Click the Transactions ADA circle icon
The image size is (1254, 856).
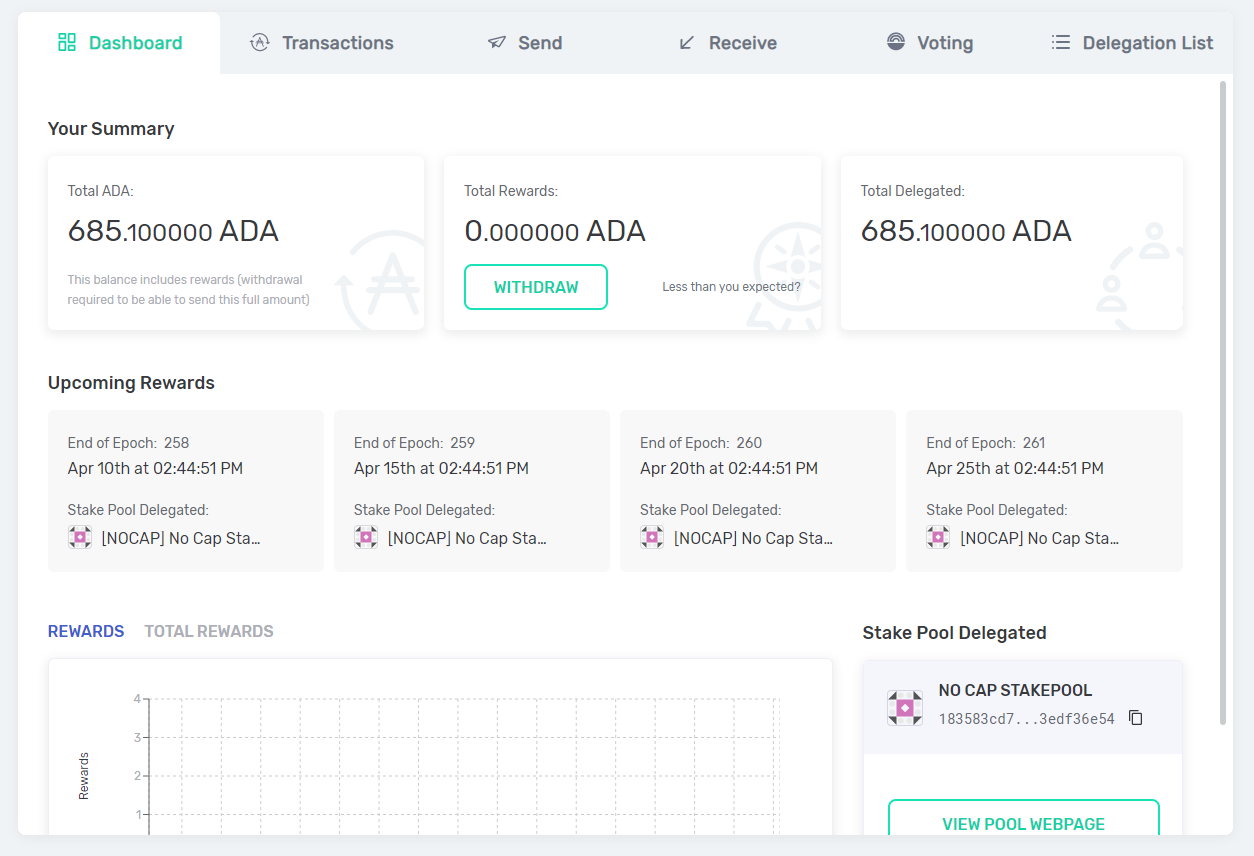coord(259,42)
